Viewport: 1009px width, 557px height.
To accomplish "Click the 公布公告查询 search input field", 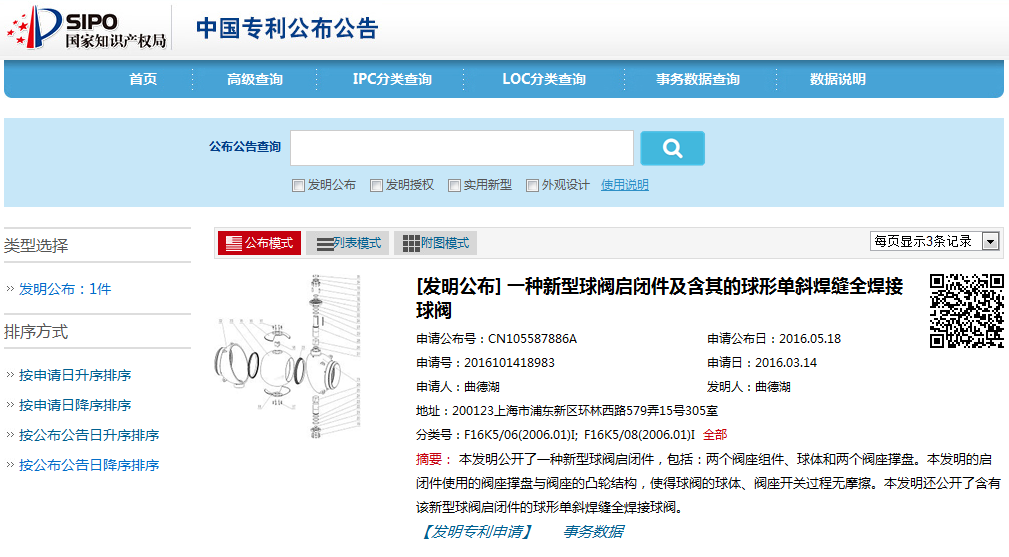I will pyautogui.click(x=461, y=147).
